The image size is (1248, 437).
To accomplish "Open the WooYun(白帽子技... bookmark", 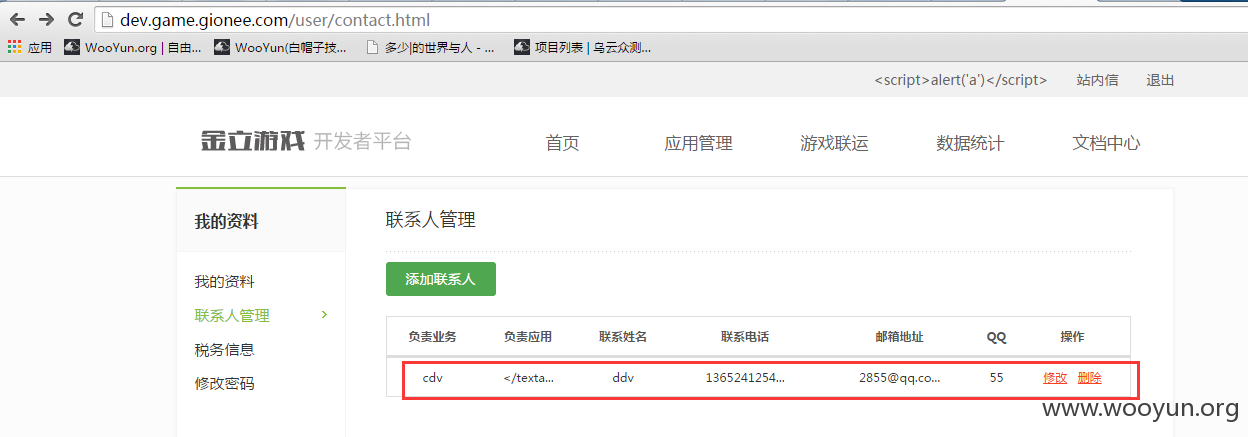I will (x=281, y=46).
